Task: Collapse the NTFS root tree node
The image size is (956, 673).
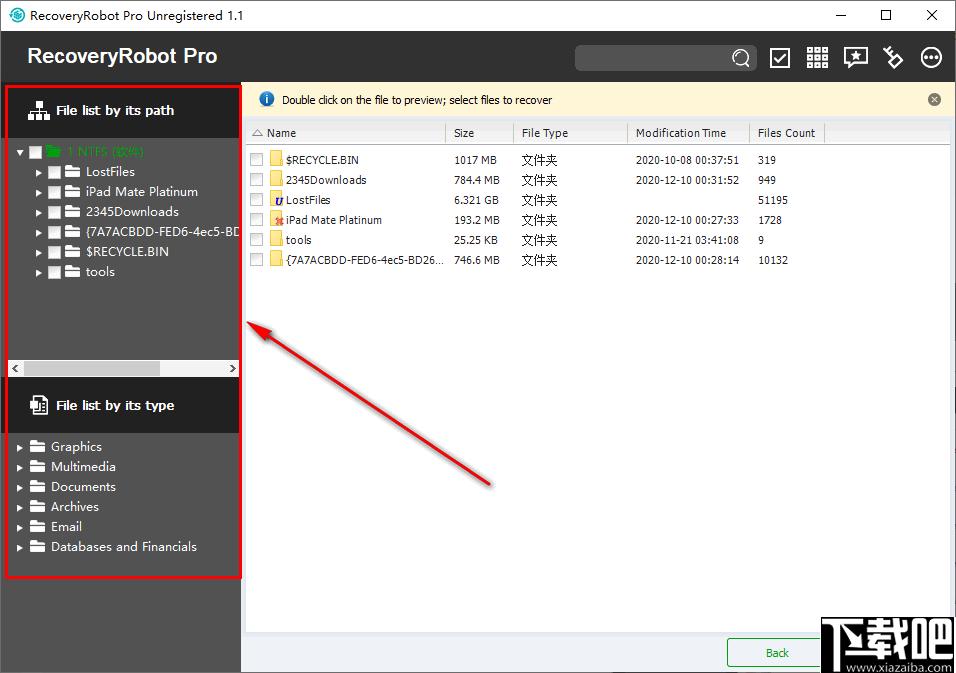Action: [20, 152]
